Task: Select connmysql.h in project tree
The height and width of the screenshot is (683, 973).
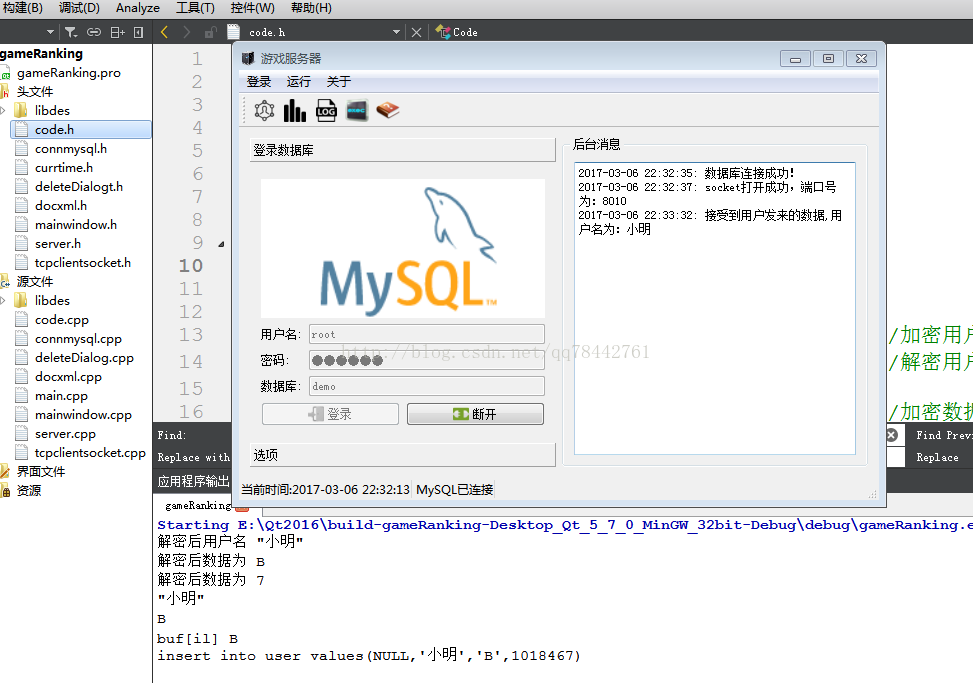Action: pos(71,149)
